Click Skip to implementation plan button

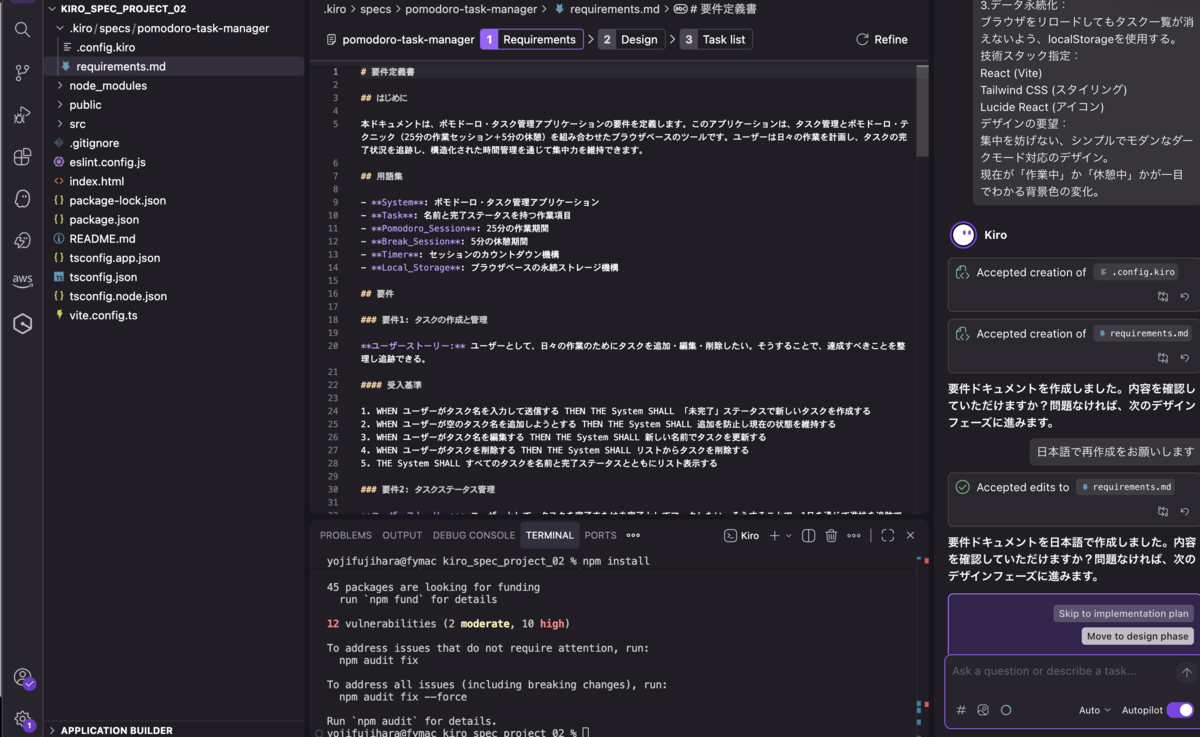click(1123, 614)
